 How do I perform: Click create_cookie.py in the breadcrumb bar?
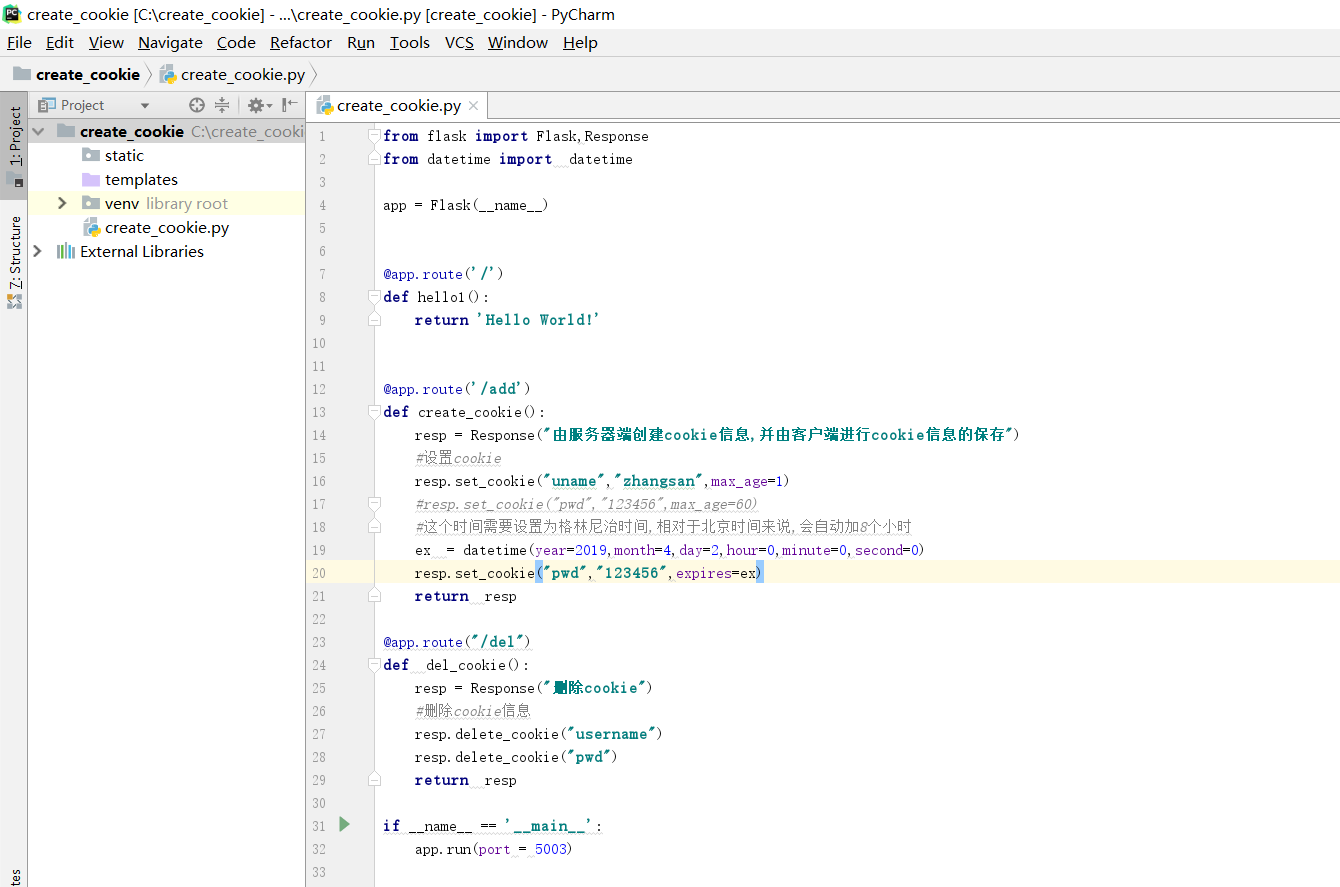(242, 74)
